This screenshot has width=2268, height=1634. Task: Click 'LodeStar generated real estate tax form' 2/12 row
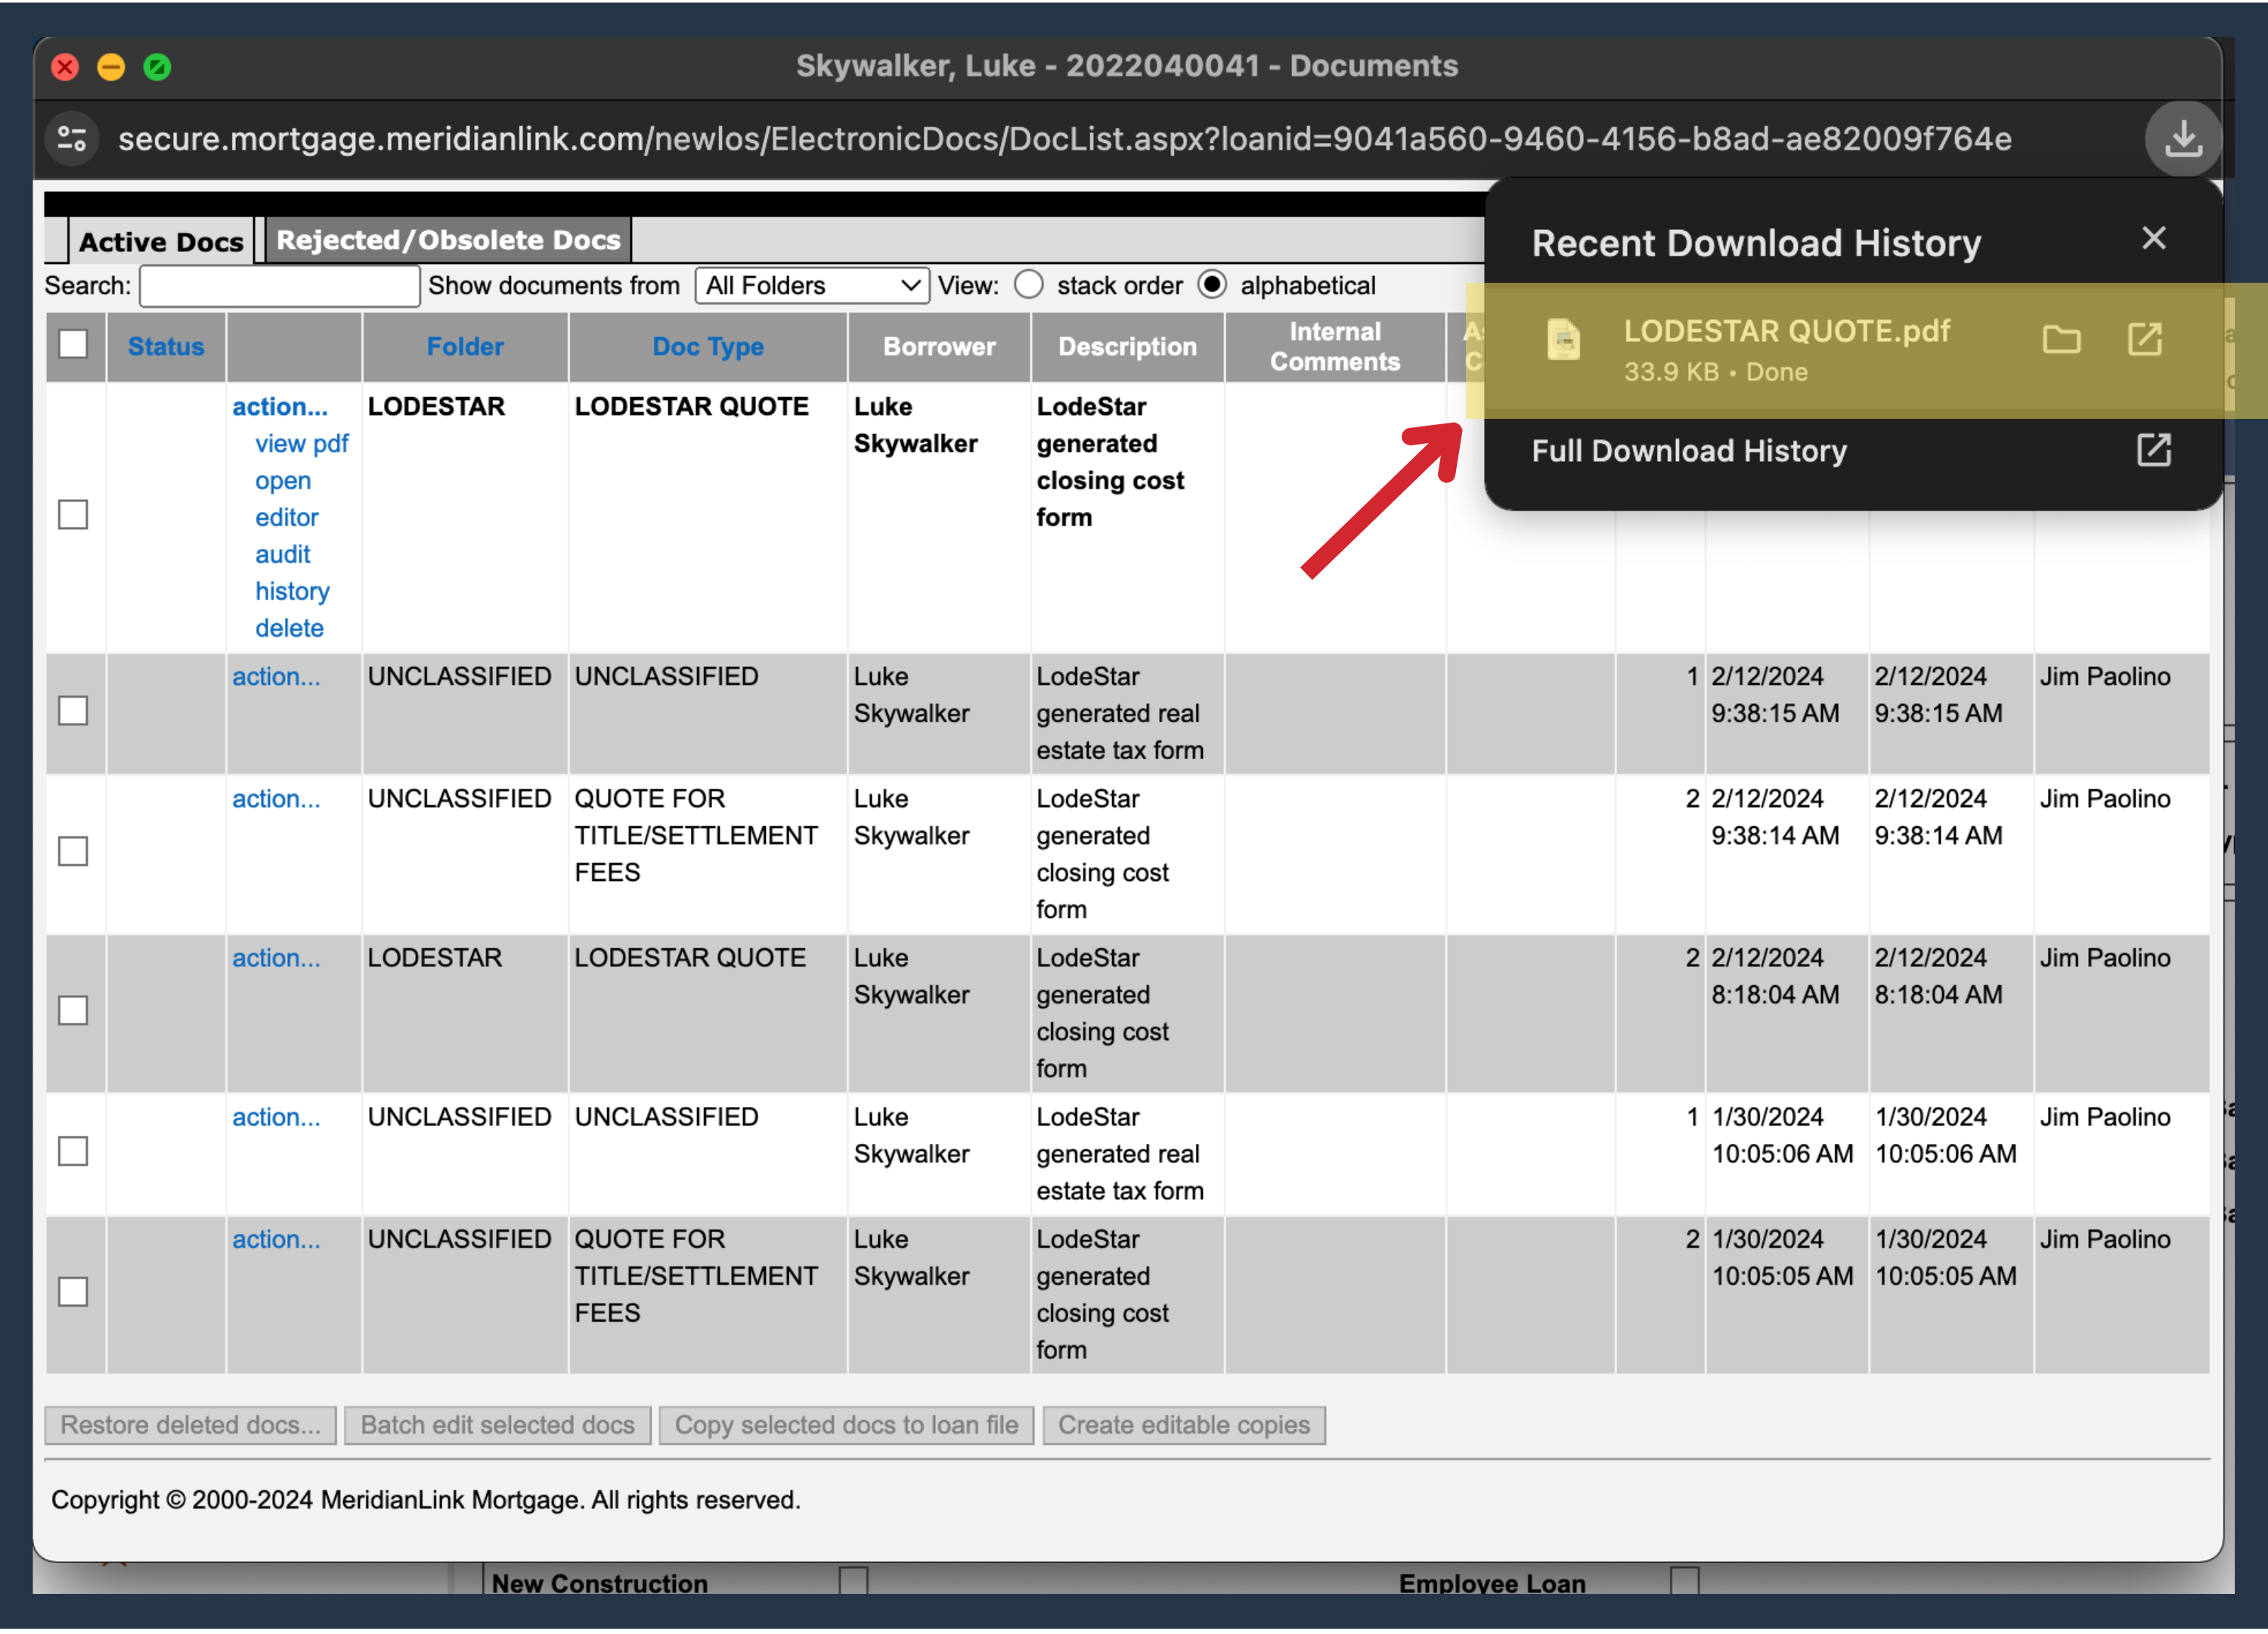click(1120, 714)
